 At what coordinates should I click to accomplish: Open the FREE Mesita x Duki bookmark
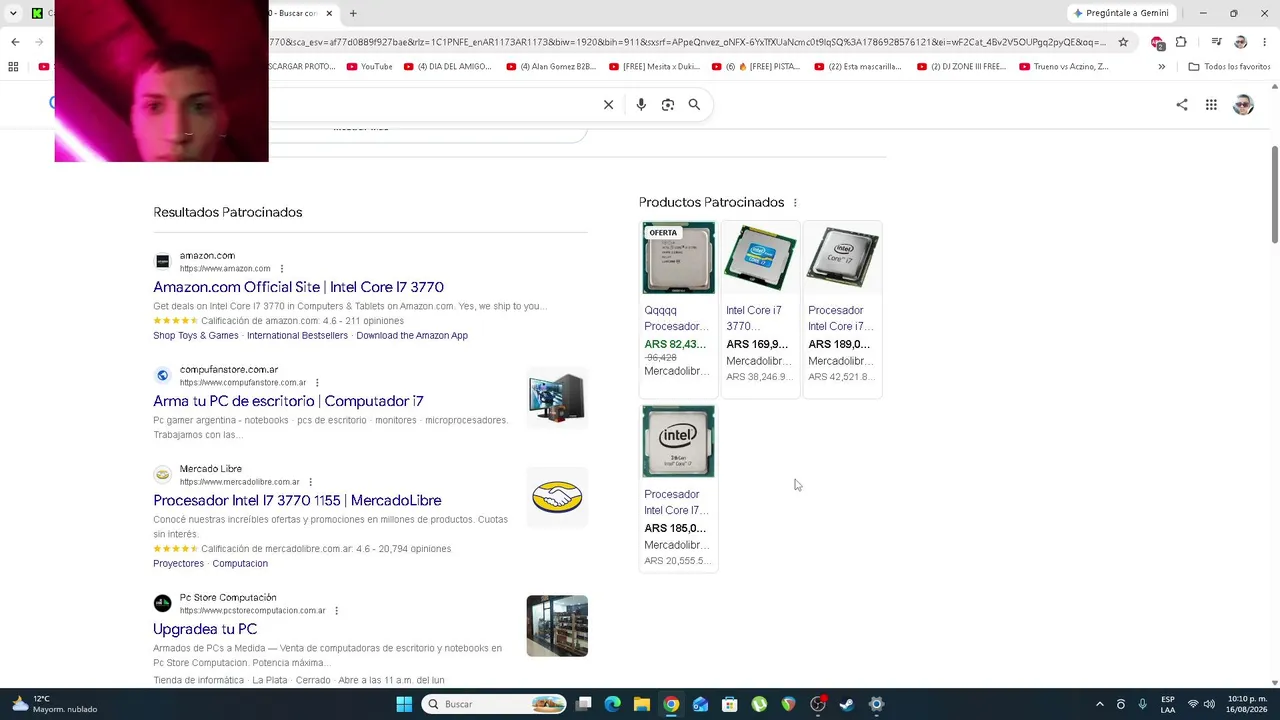tap(653, 67)
